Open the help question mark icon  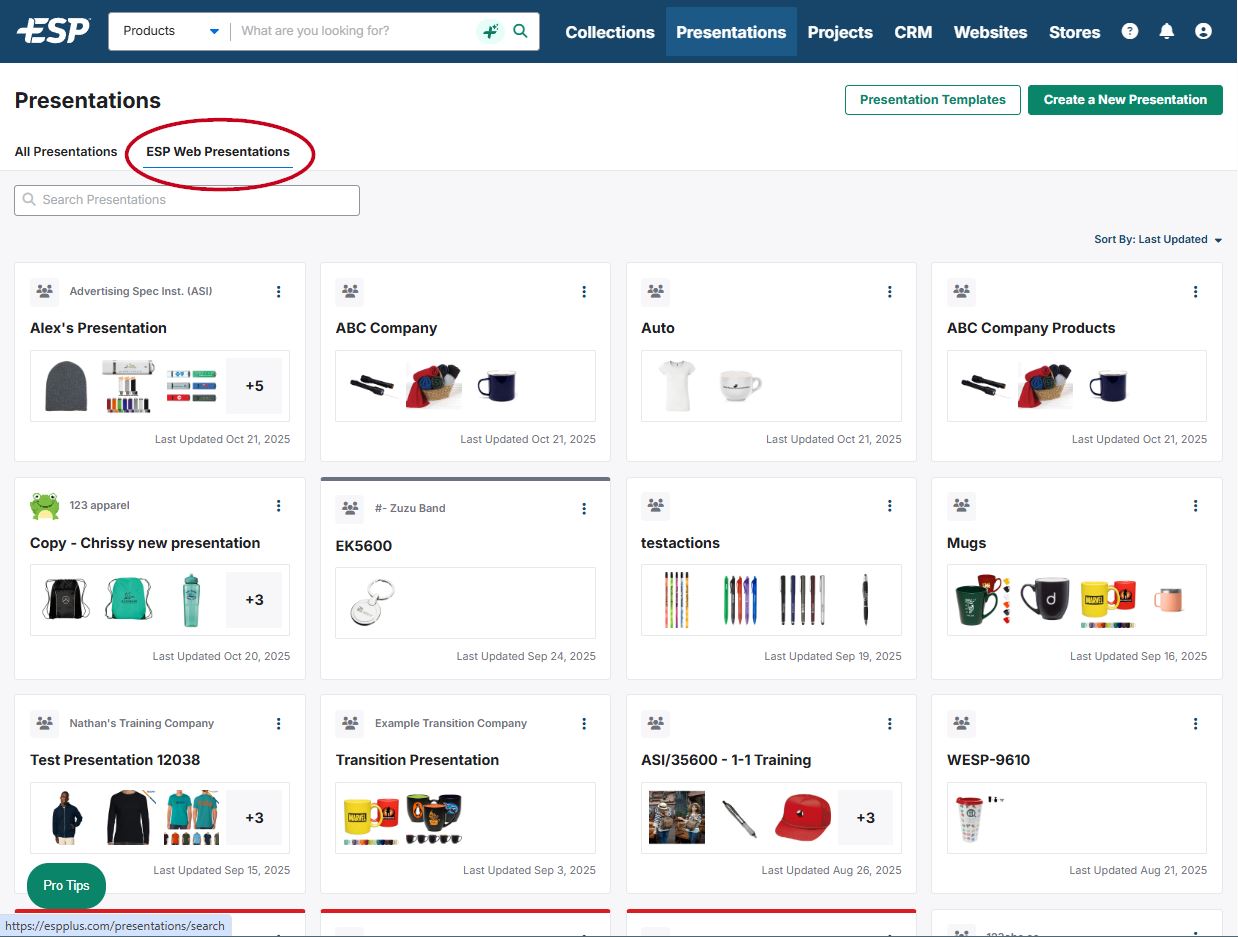tap(1130, 31)
